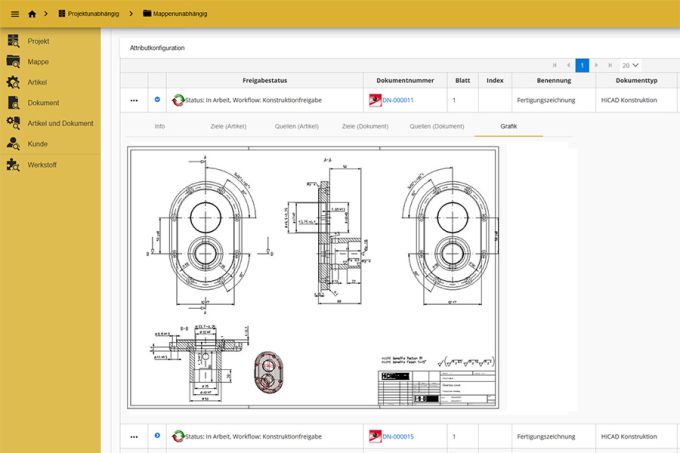The width and height of the screenshot is (680, 453).
Task: Expand the DN-000015 row details
Action: pyautogui.click(x=157, y=436)
